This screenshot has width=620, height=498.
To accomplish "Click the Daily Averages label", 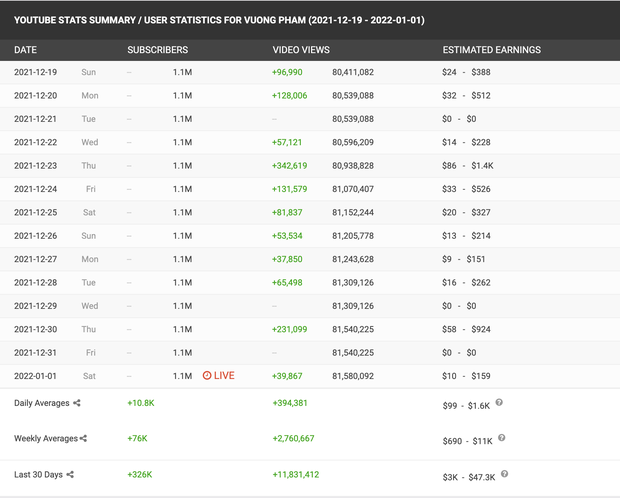I will (42, 403).
